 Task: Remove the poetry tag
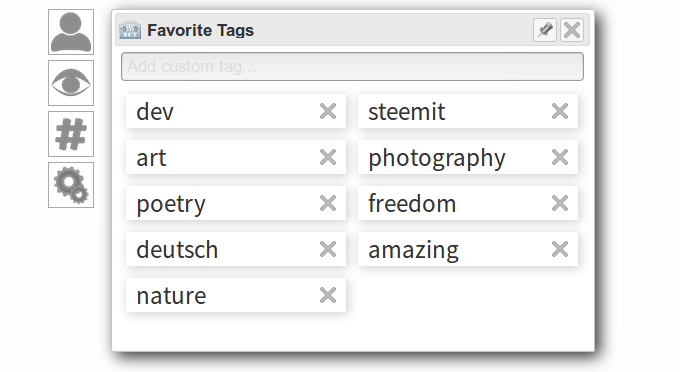tap(328, 203)
